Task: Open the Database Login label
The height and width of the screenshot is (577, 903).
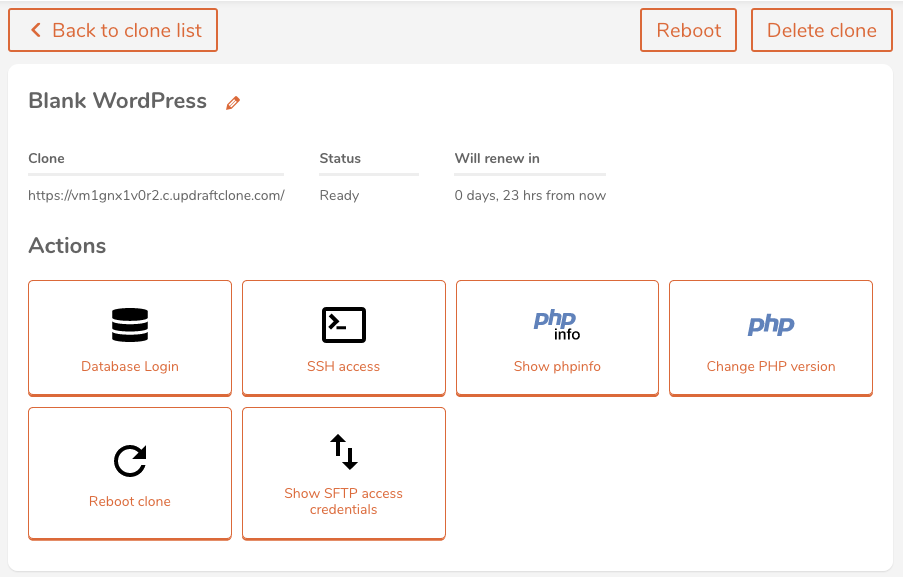Action: [130, 366]
